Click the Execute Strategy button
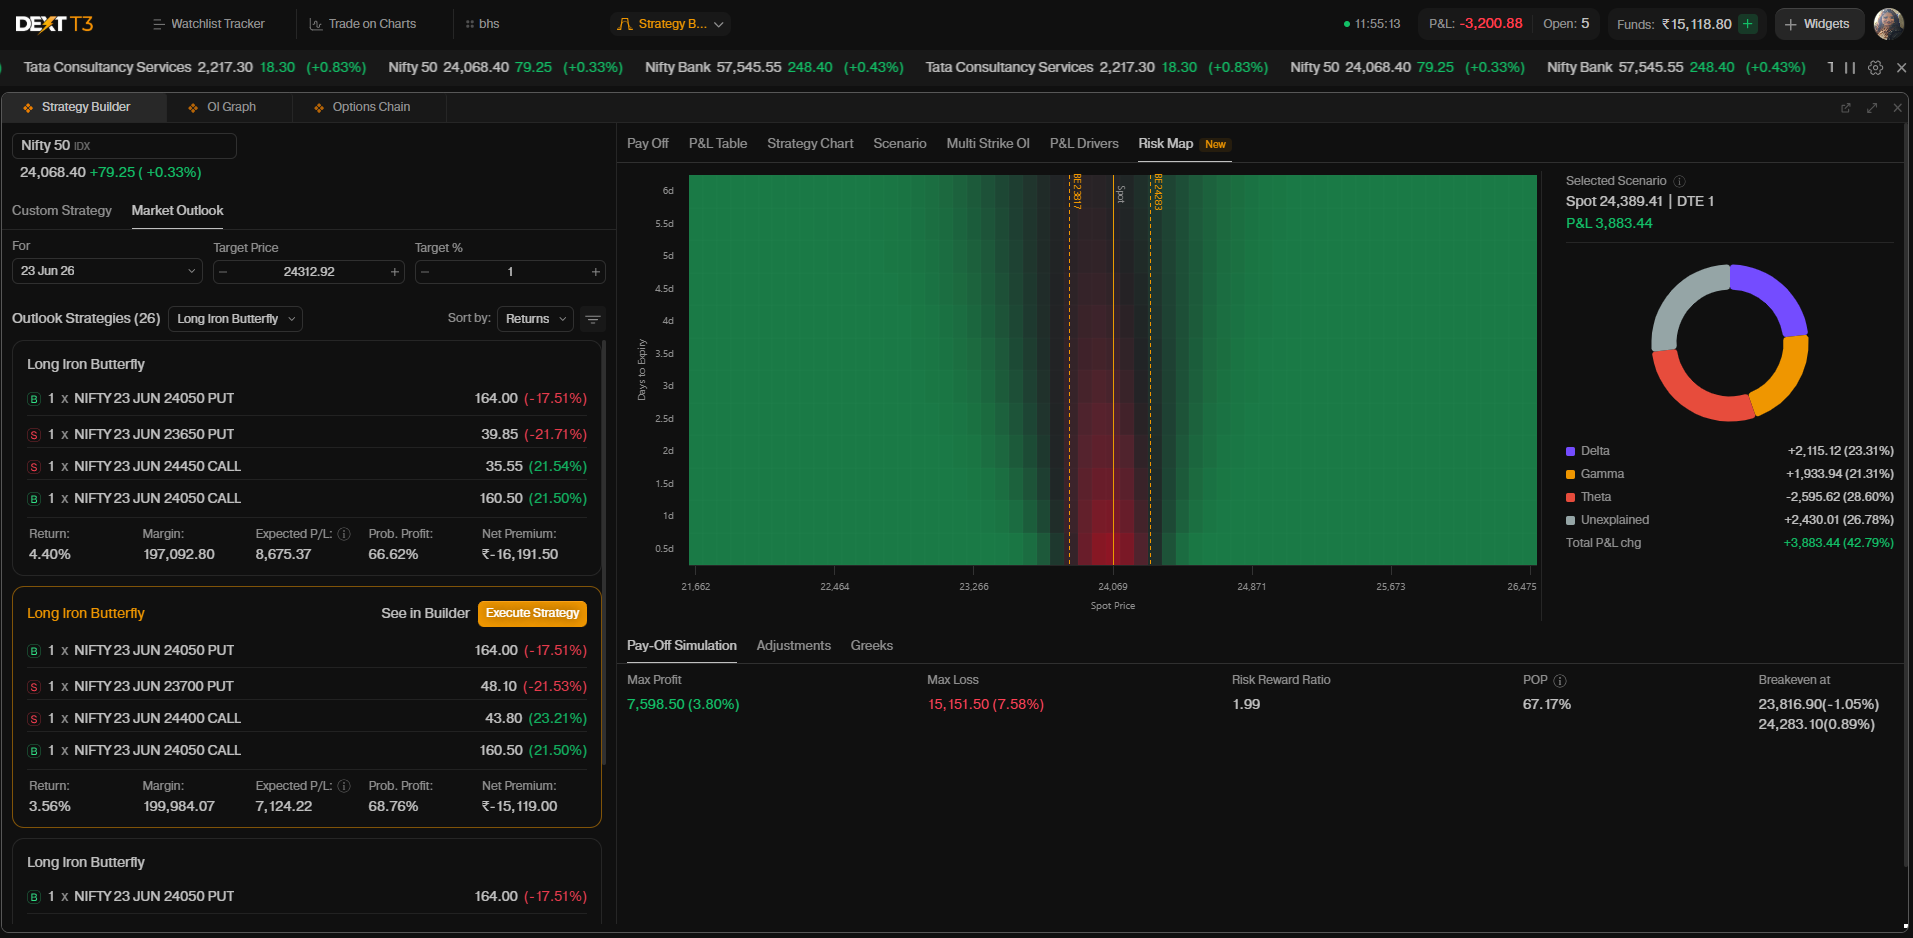 click(x=532, y=613)
